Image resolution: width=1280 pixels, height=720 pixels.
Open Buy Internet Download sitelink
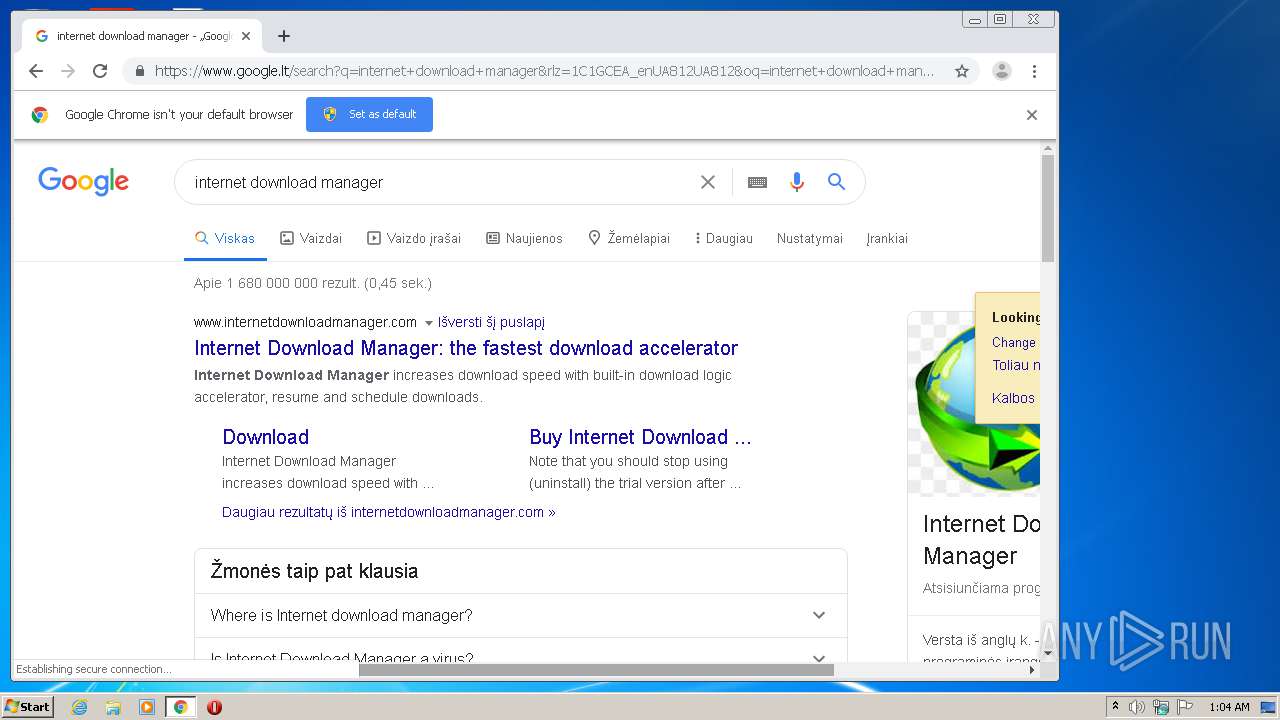(x=640, y=437)
